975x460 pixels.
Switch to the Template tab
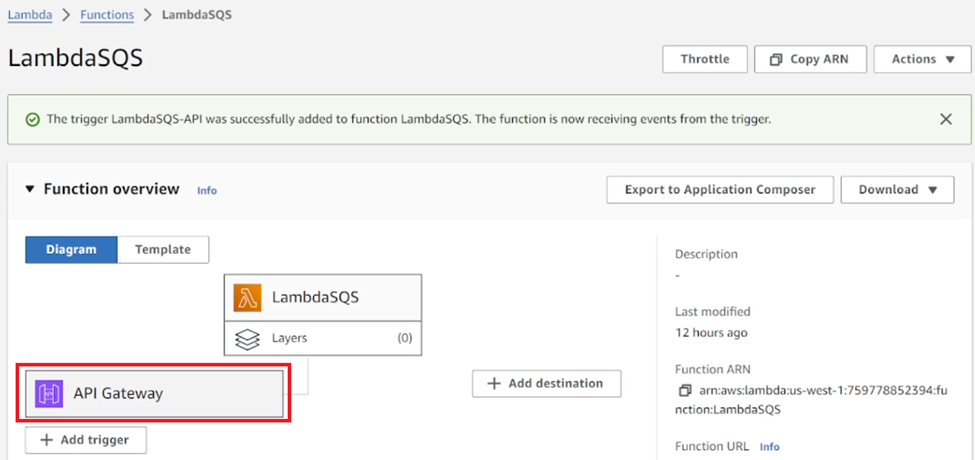[x=163, y=249]
